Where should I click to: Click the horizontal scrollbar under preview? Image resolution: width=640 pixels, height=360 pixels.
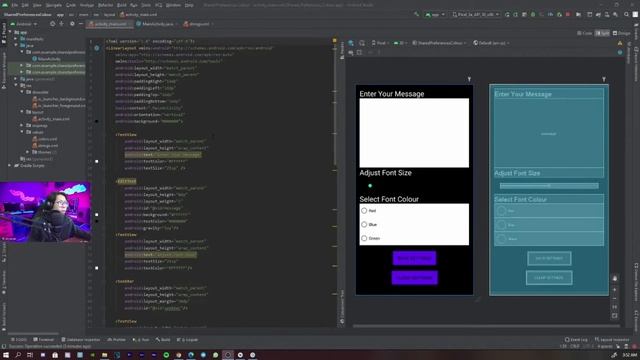coord(486,326)
